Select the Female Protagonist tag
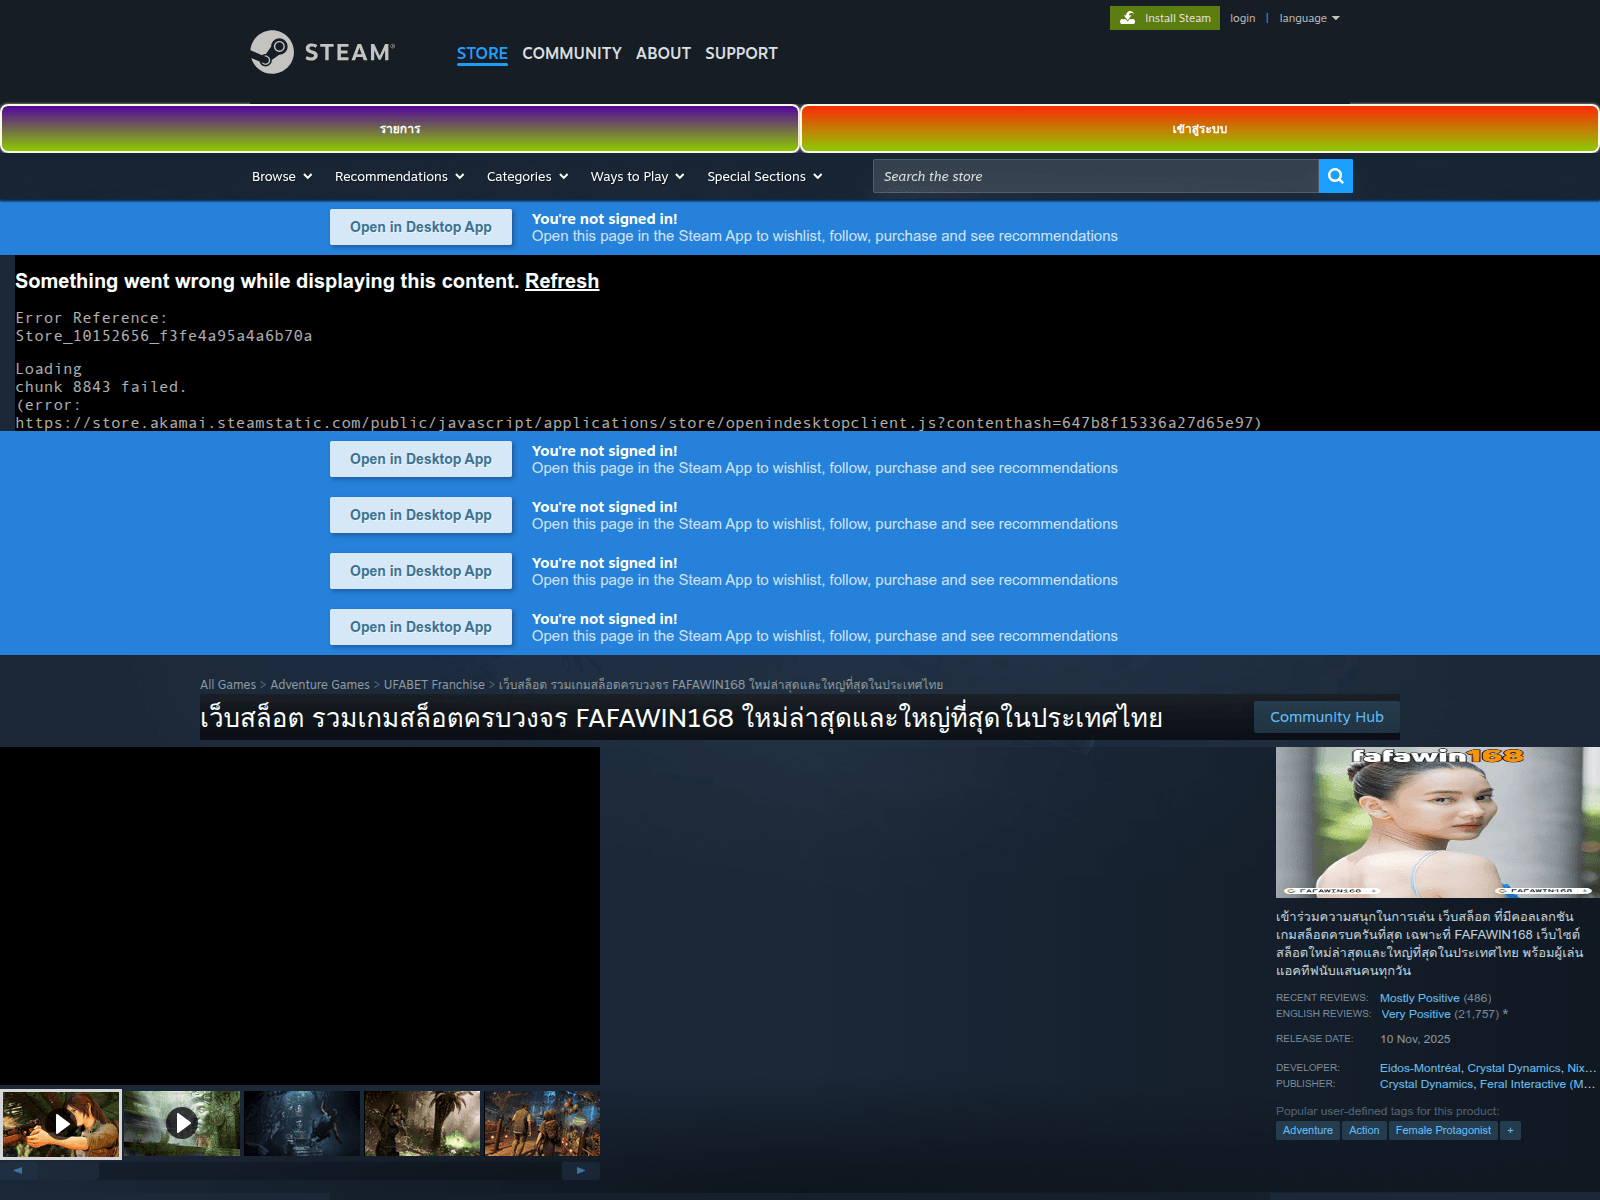This screenshot has height=1200, width=1600. 1443,1130
